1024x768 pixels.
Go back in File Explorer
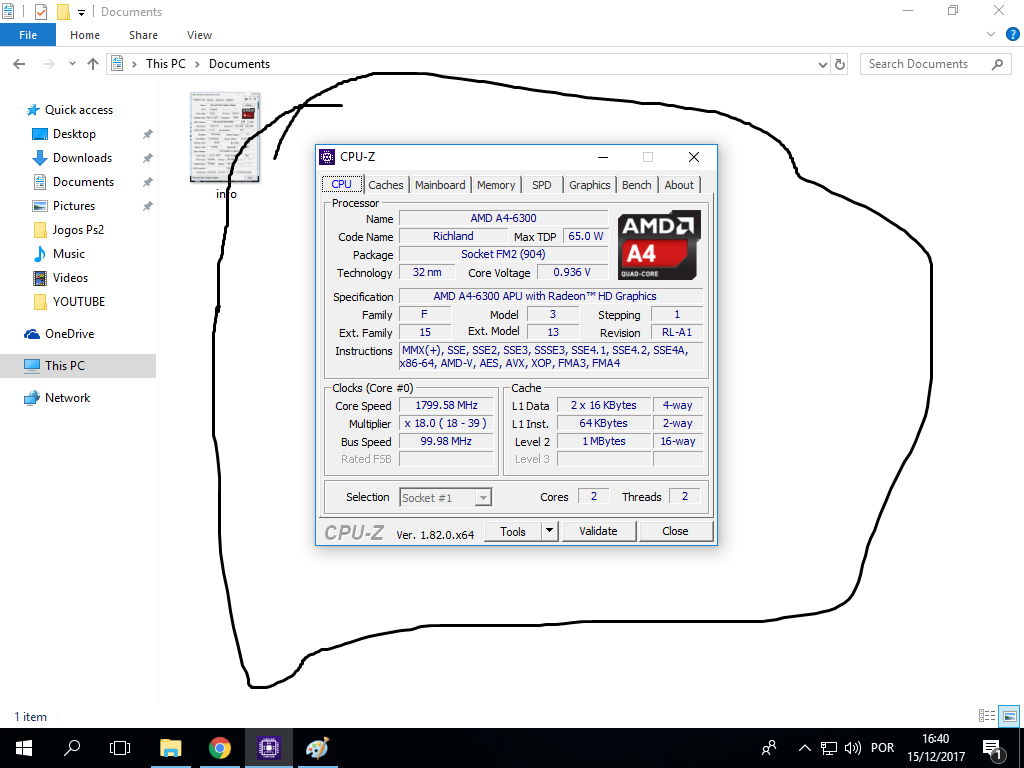pos(20,64)
